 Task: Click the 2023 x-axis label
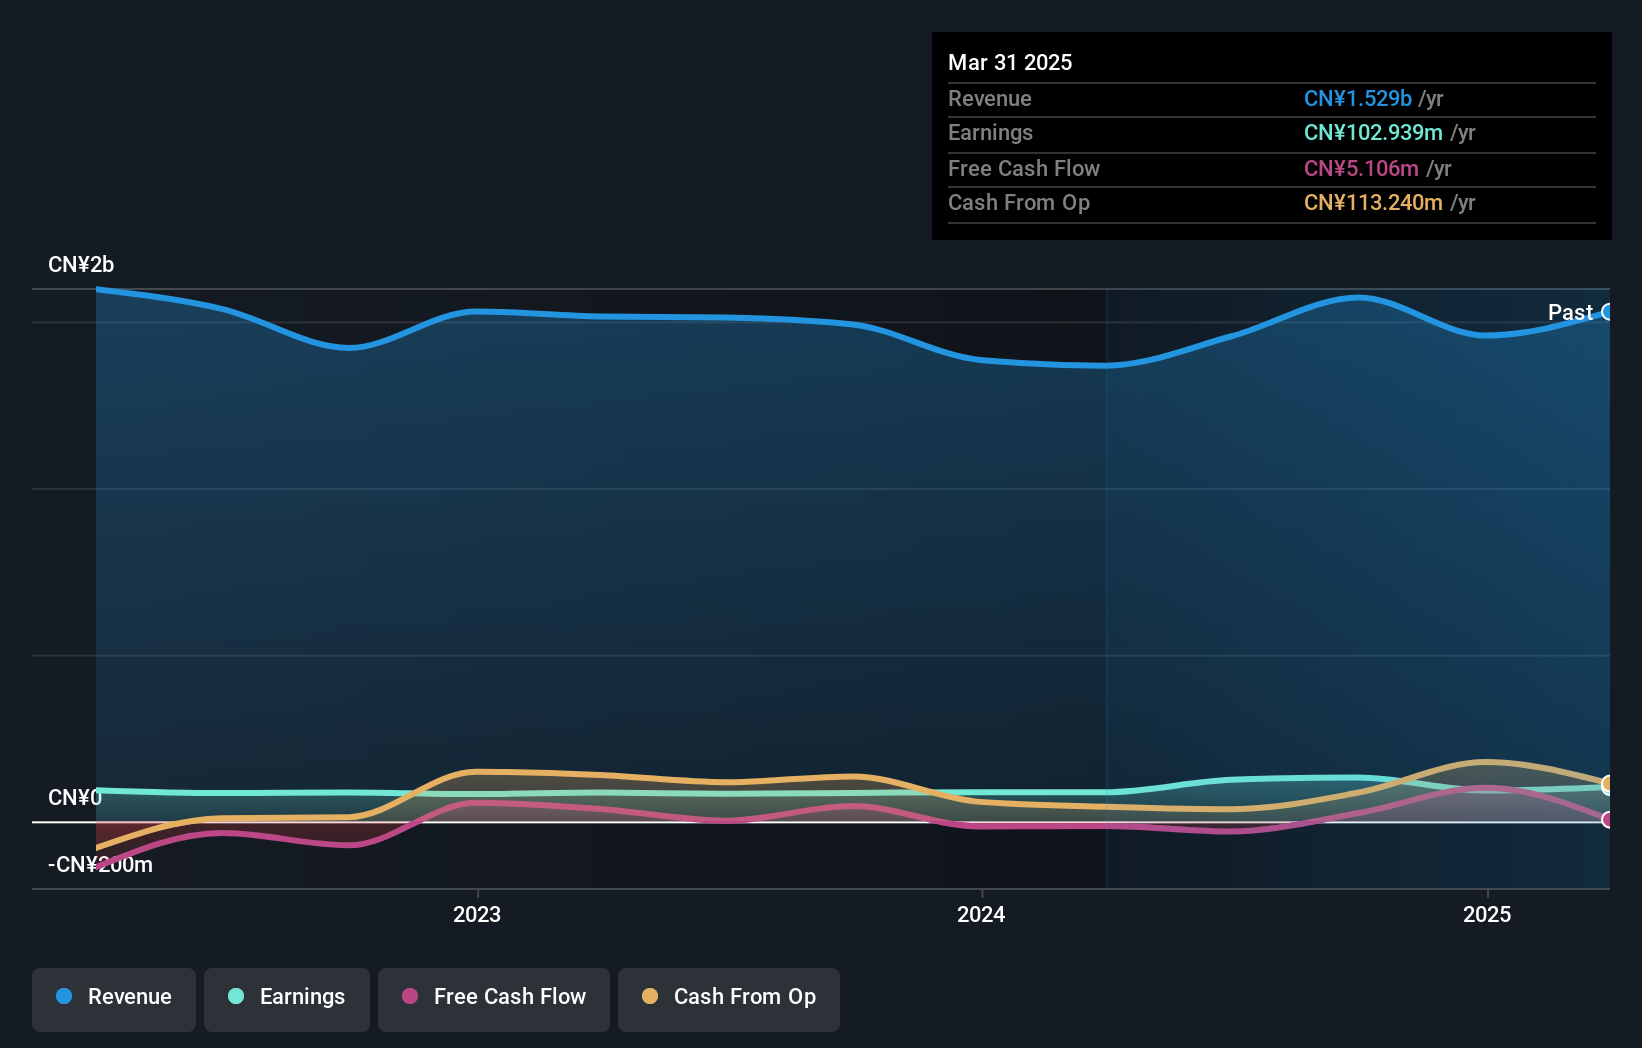(477, 914)
